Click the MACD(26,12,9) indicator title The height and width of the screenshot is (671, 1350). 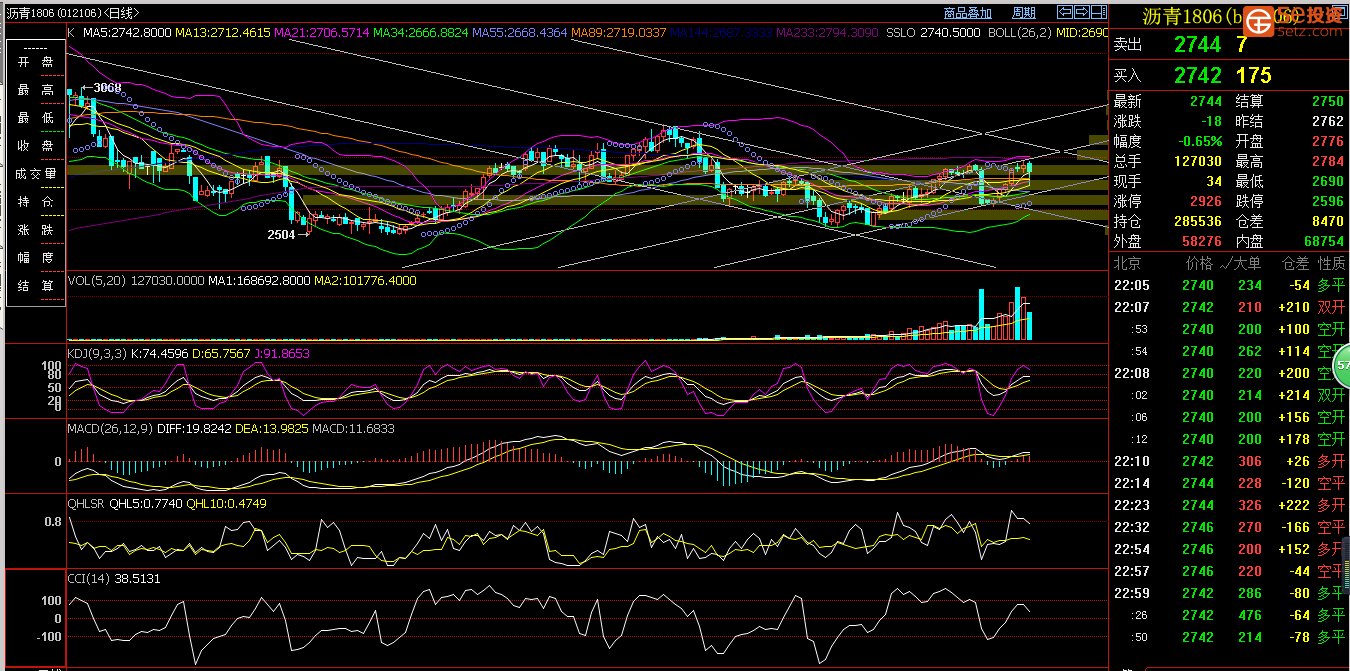pos(108,429)
